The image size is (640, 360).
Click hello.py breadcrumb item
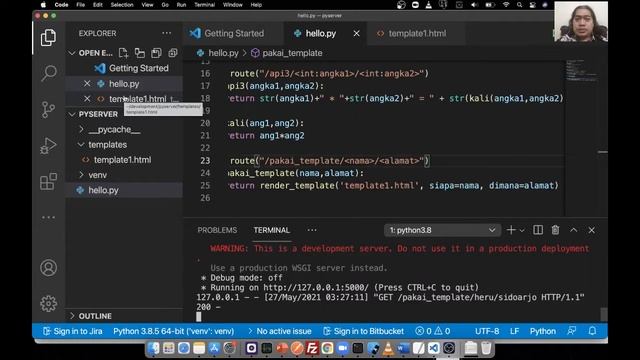(223, 53)
